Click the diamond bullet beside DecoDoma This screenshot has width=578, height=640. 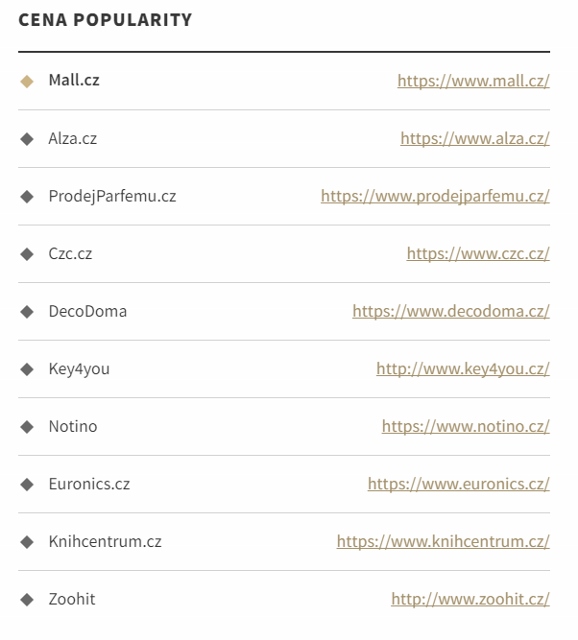point(27,312)
